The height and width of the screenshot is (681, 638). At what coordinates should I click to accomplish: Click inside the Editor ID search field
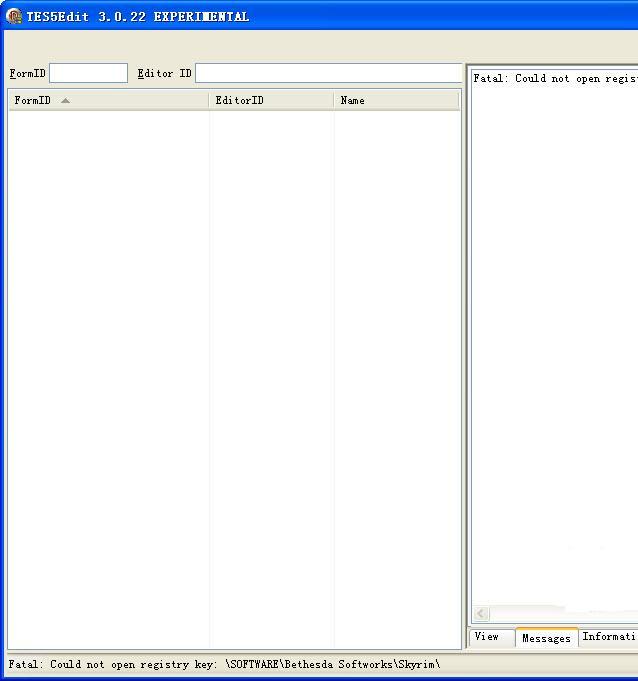328,73
